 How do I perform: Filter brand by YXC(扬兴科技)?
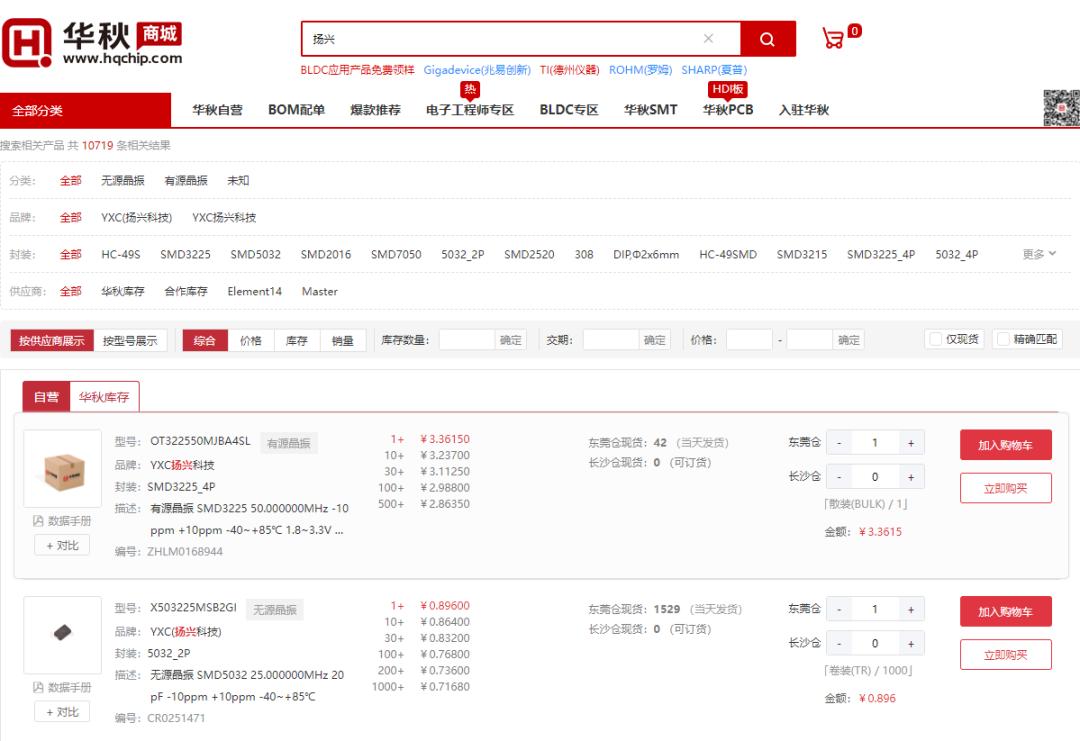(x=136, y=218)
